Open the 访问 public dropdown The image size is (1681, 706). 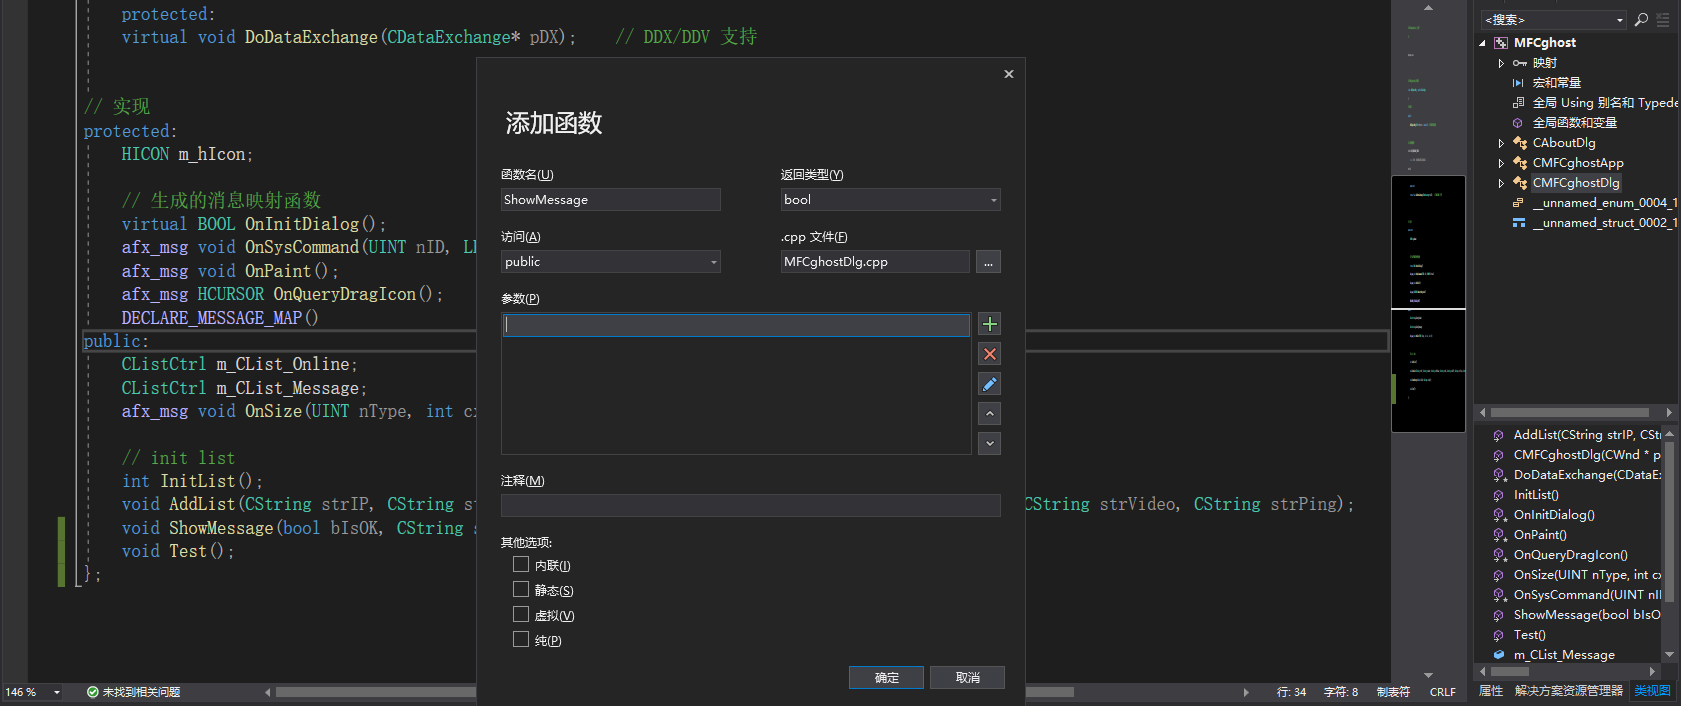(713, 262)
